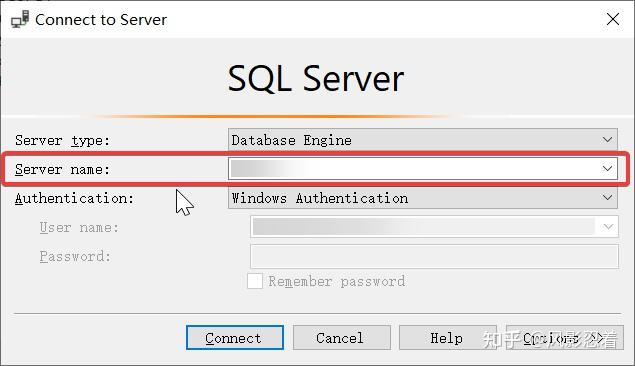Click the User name field
Image resolution: width=635 pixels, height=366 pixels.
[x=423, y=227]
